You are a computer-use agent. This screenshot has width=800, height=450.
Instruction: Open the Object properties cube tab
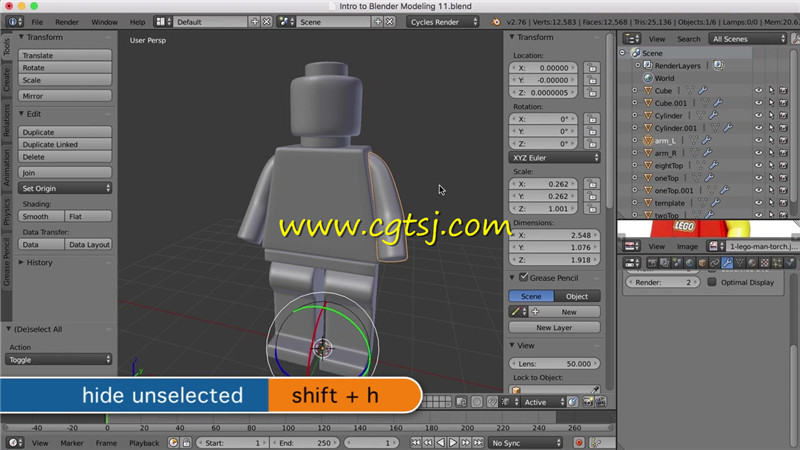[702, 263]
